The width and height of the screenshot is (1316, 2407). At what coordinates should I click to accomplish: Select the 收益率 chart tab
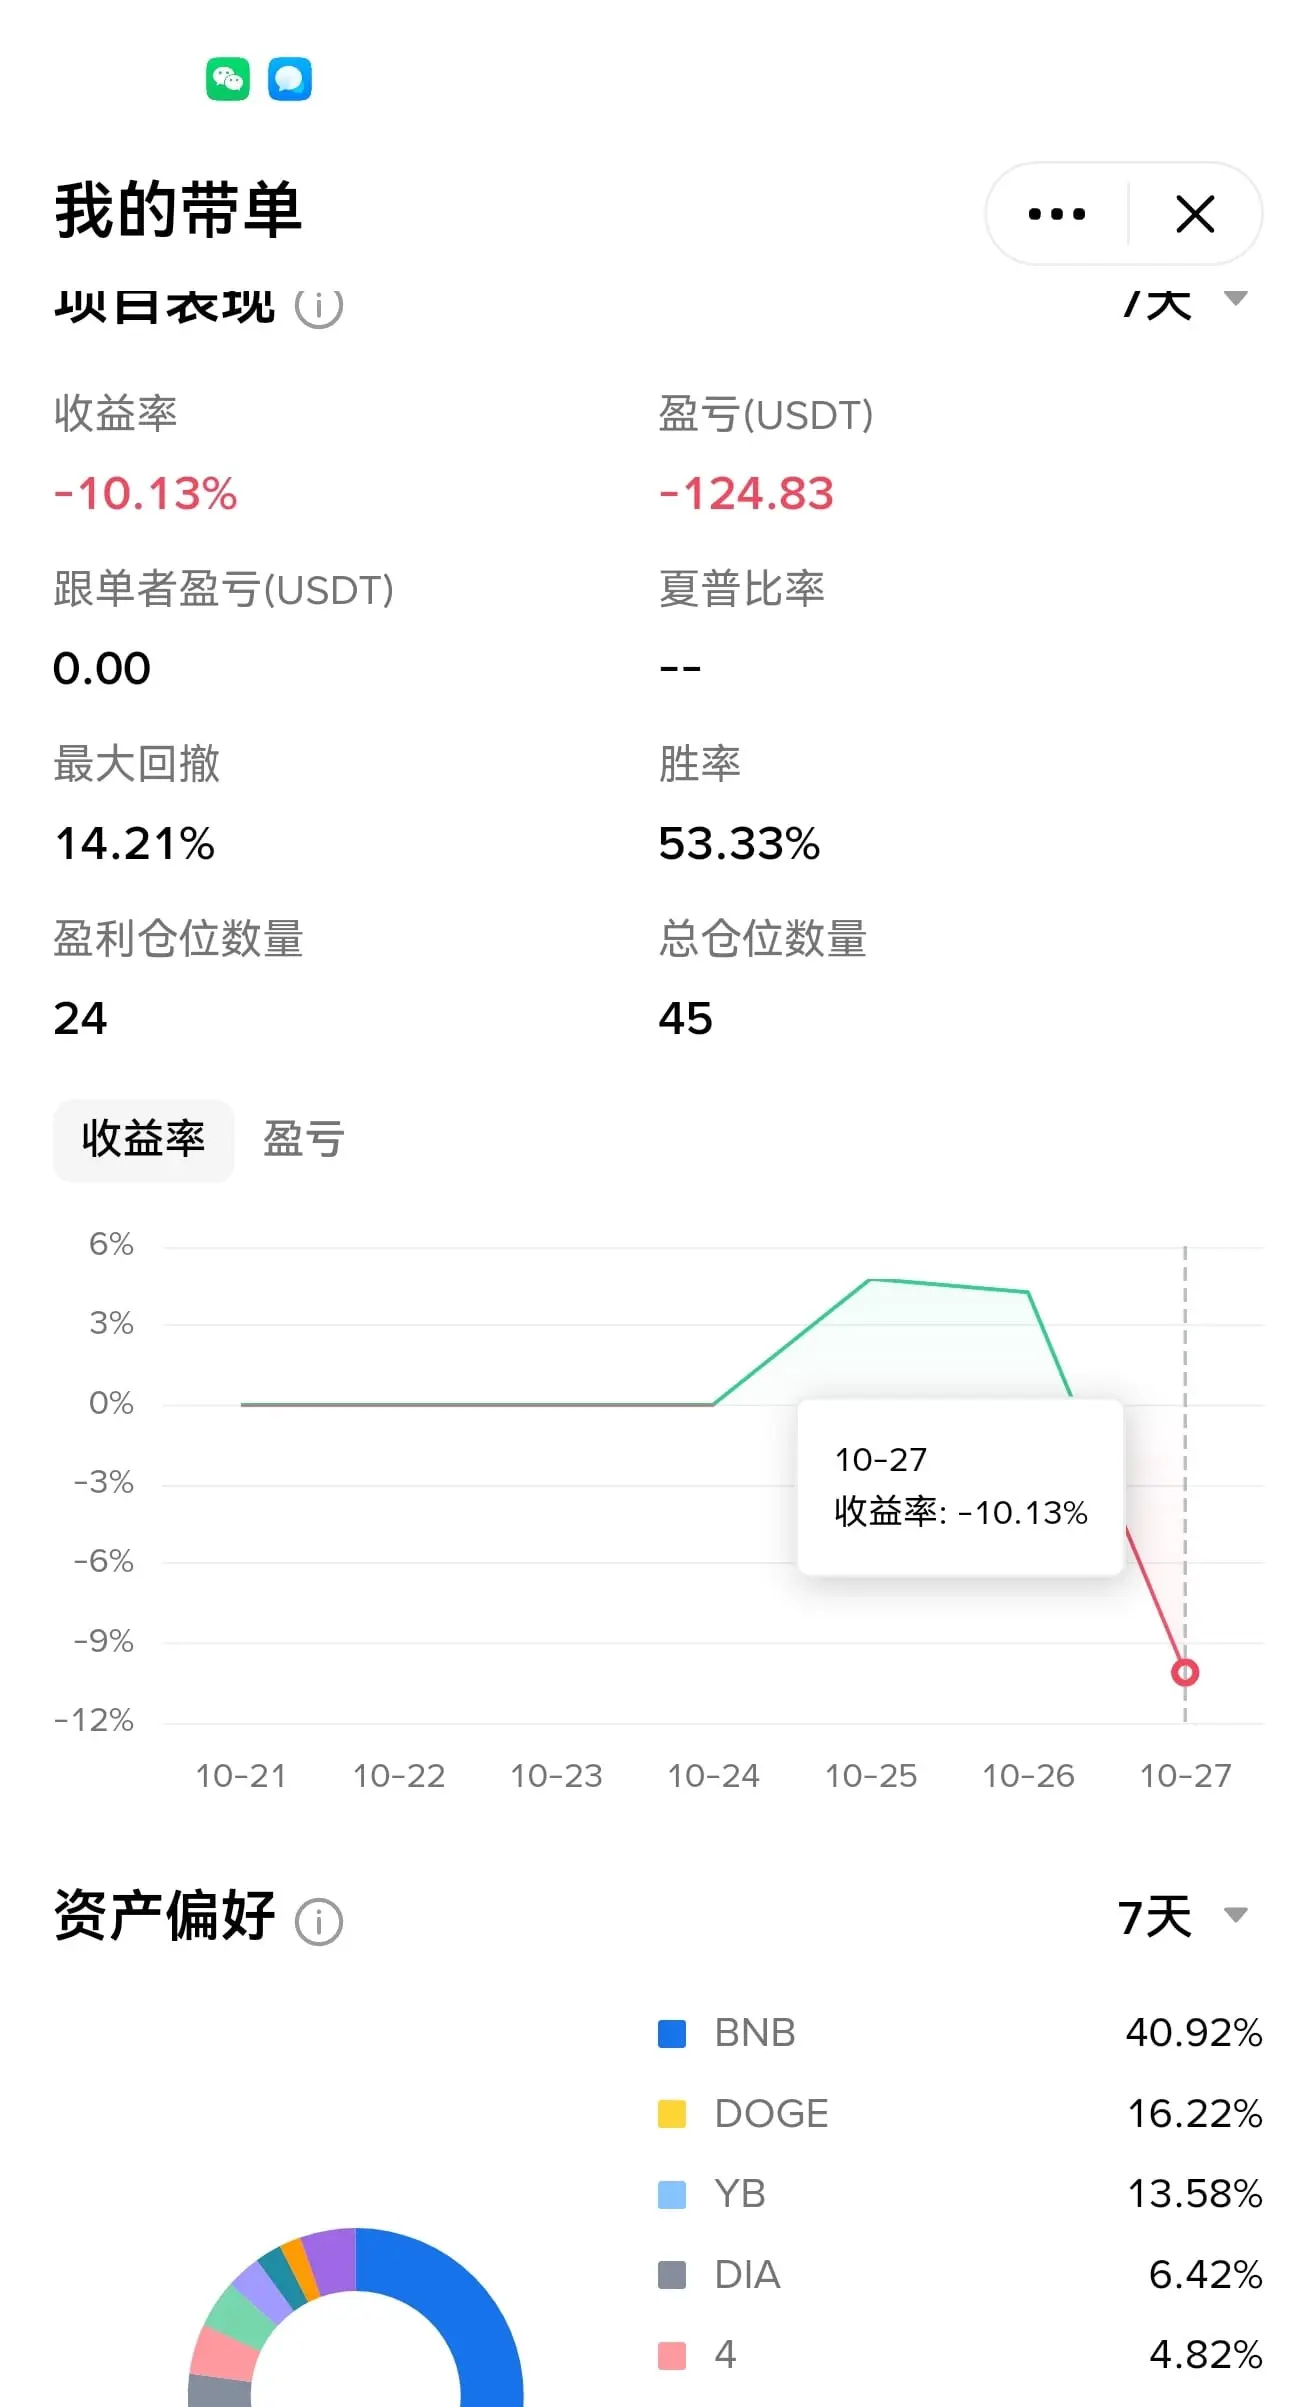click(x=143, y=1140)
